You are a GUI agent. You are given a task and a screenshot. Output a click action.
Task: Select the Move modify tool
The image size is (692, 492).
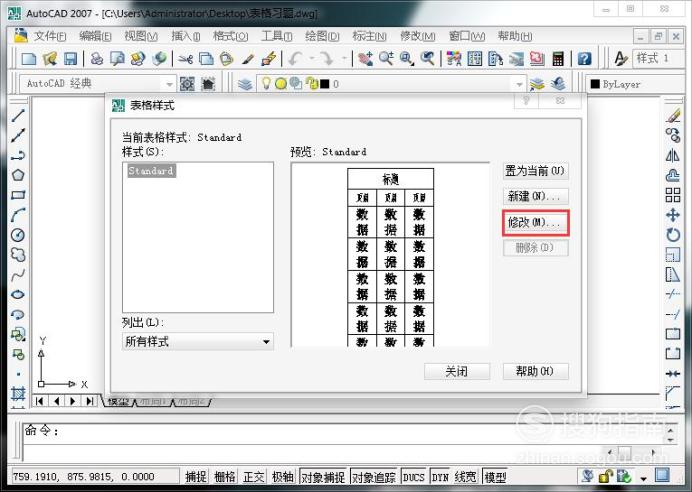point(673,215)
